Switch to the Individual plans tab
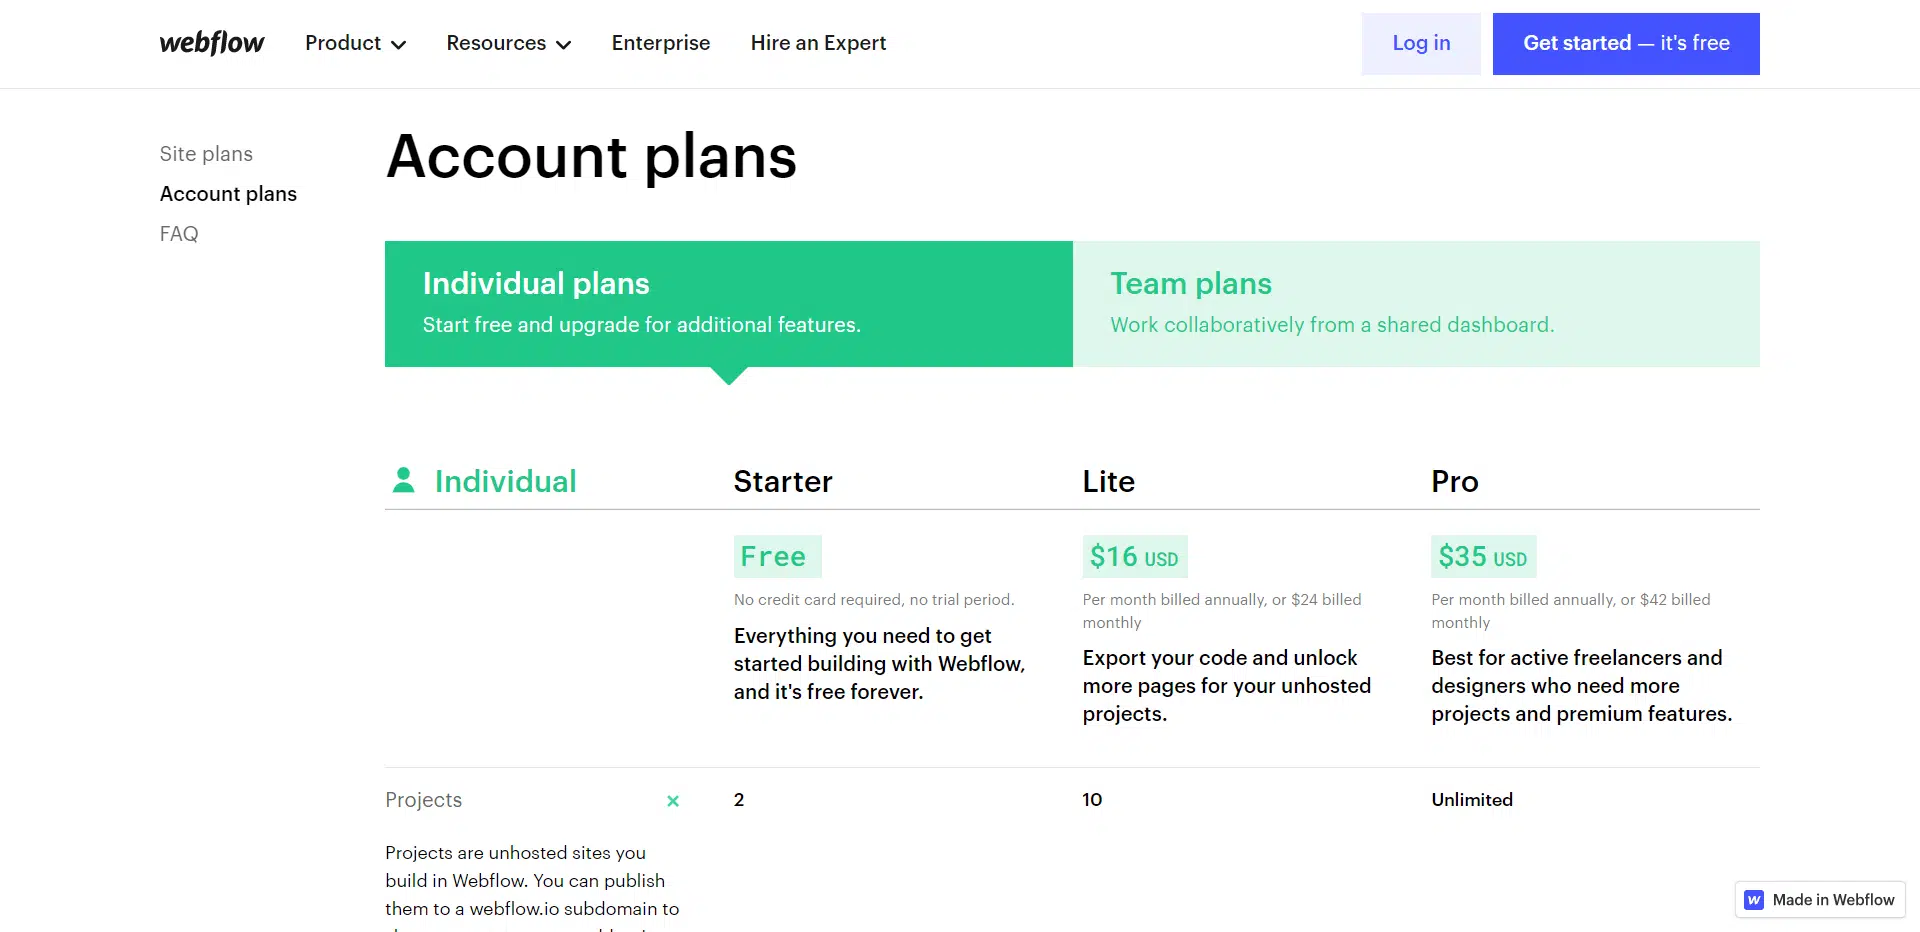The height and width of the screenshot is (932, 1920). pyautogui.click(x=728, y=304)
